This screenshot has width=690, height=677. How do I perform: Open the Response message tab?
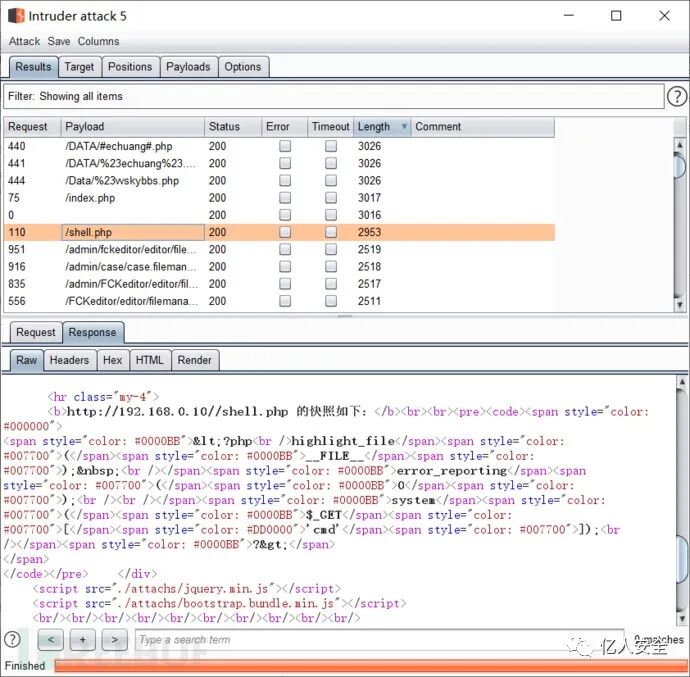tap(92, 332)
